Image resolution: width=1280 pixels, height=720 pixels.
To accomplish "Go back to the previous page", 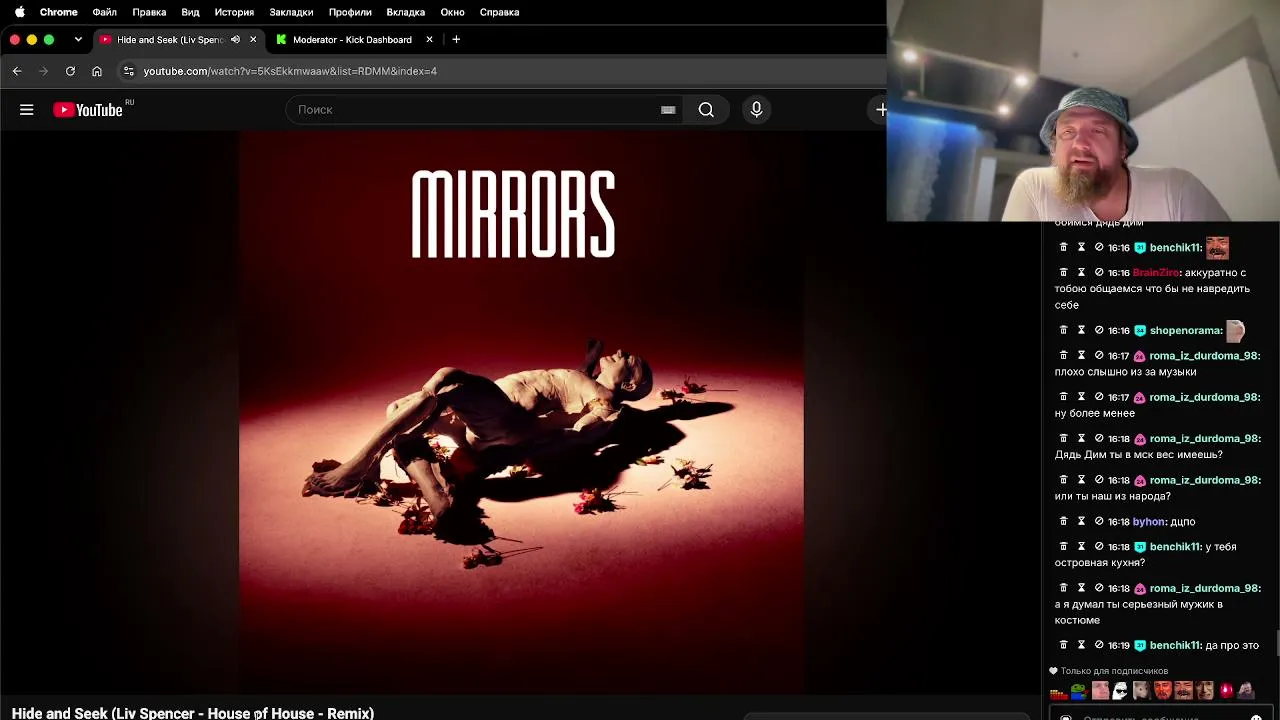I will [x=17, y=71].
